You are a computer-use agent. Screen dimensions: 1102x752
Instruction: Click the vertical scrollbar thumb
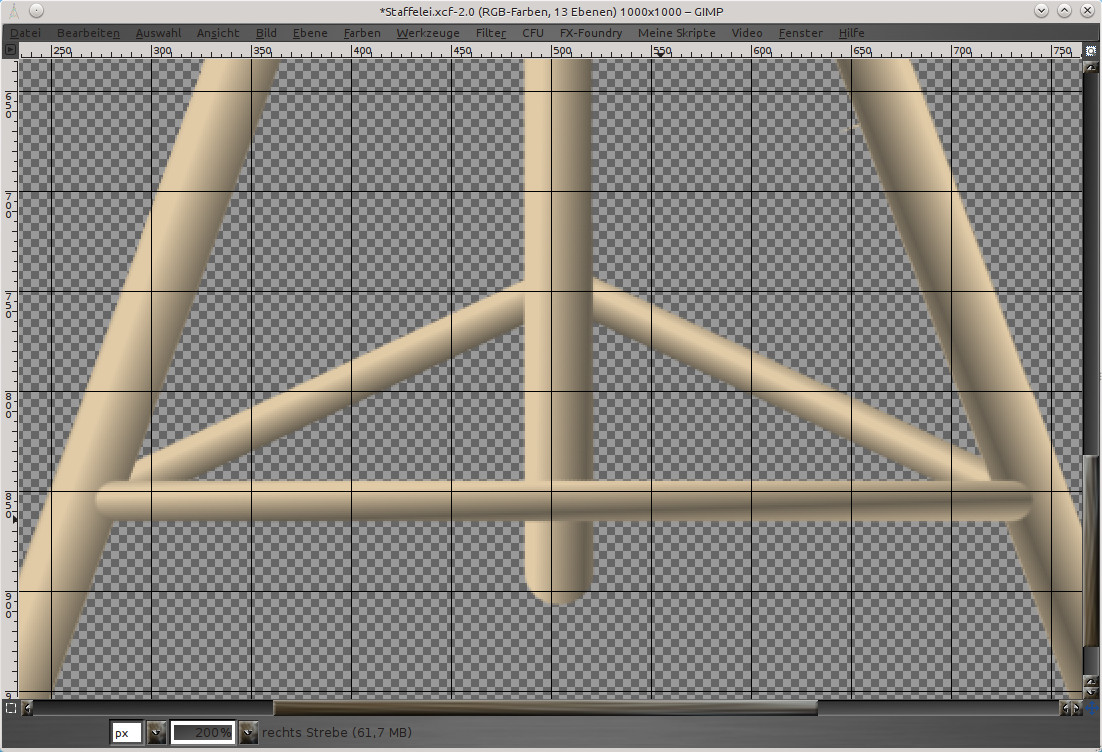pyautogui.click(x=1089, y=550)
